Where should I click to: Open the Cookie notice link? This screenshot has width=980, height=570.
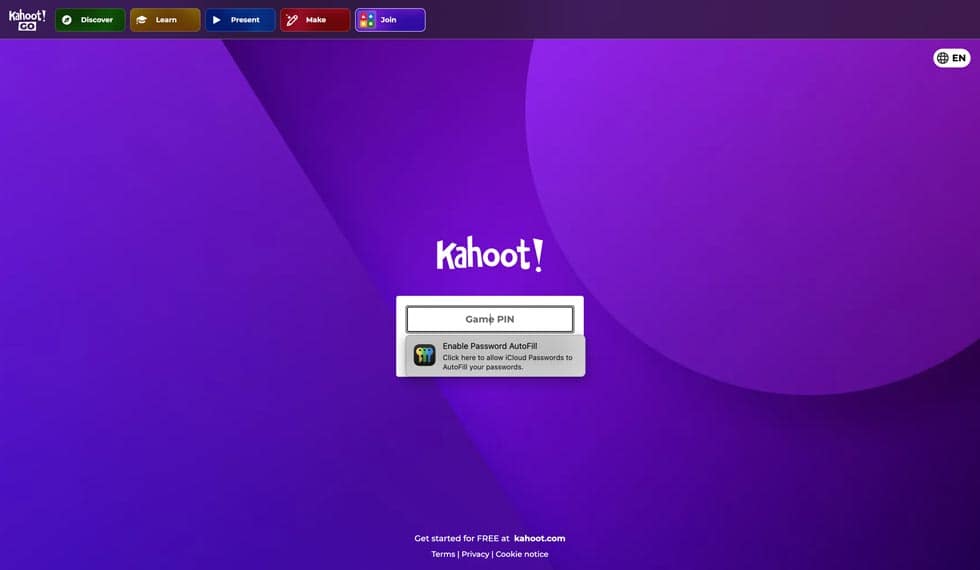[x=522, y=554]
